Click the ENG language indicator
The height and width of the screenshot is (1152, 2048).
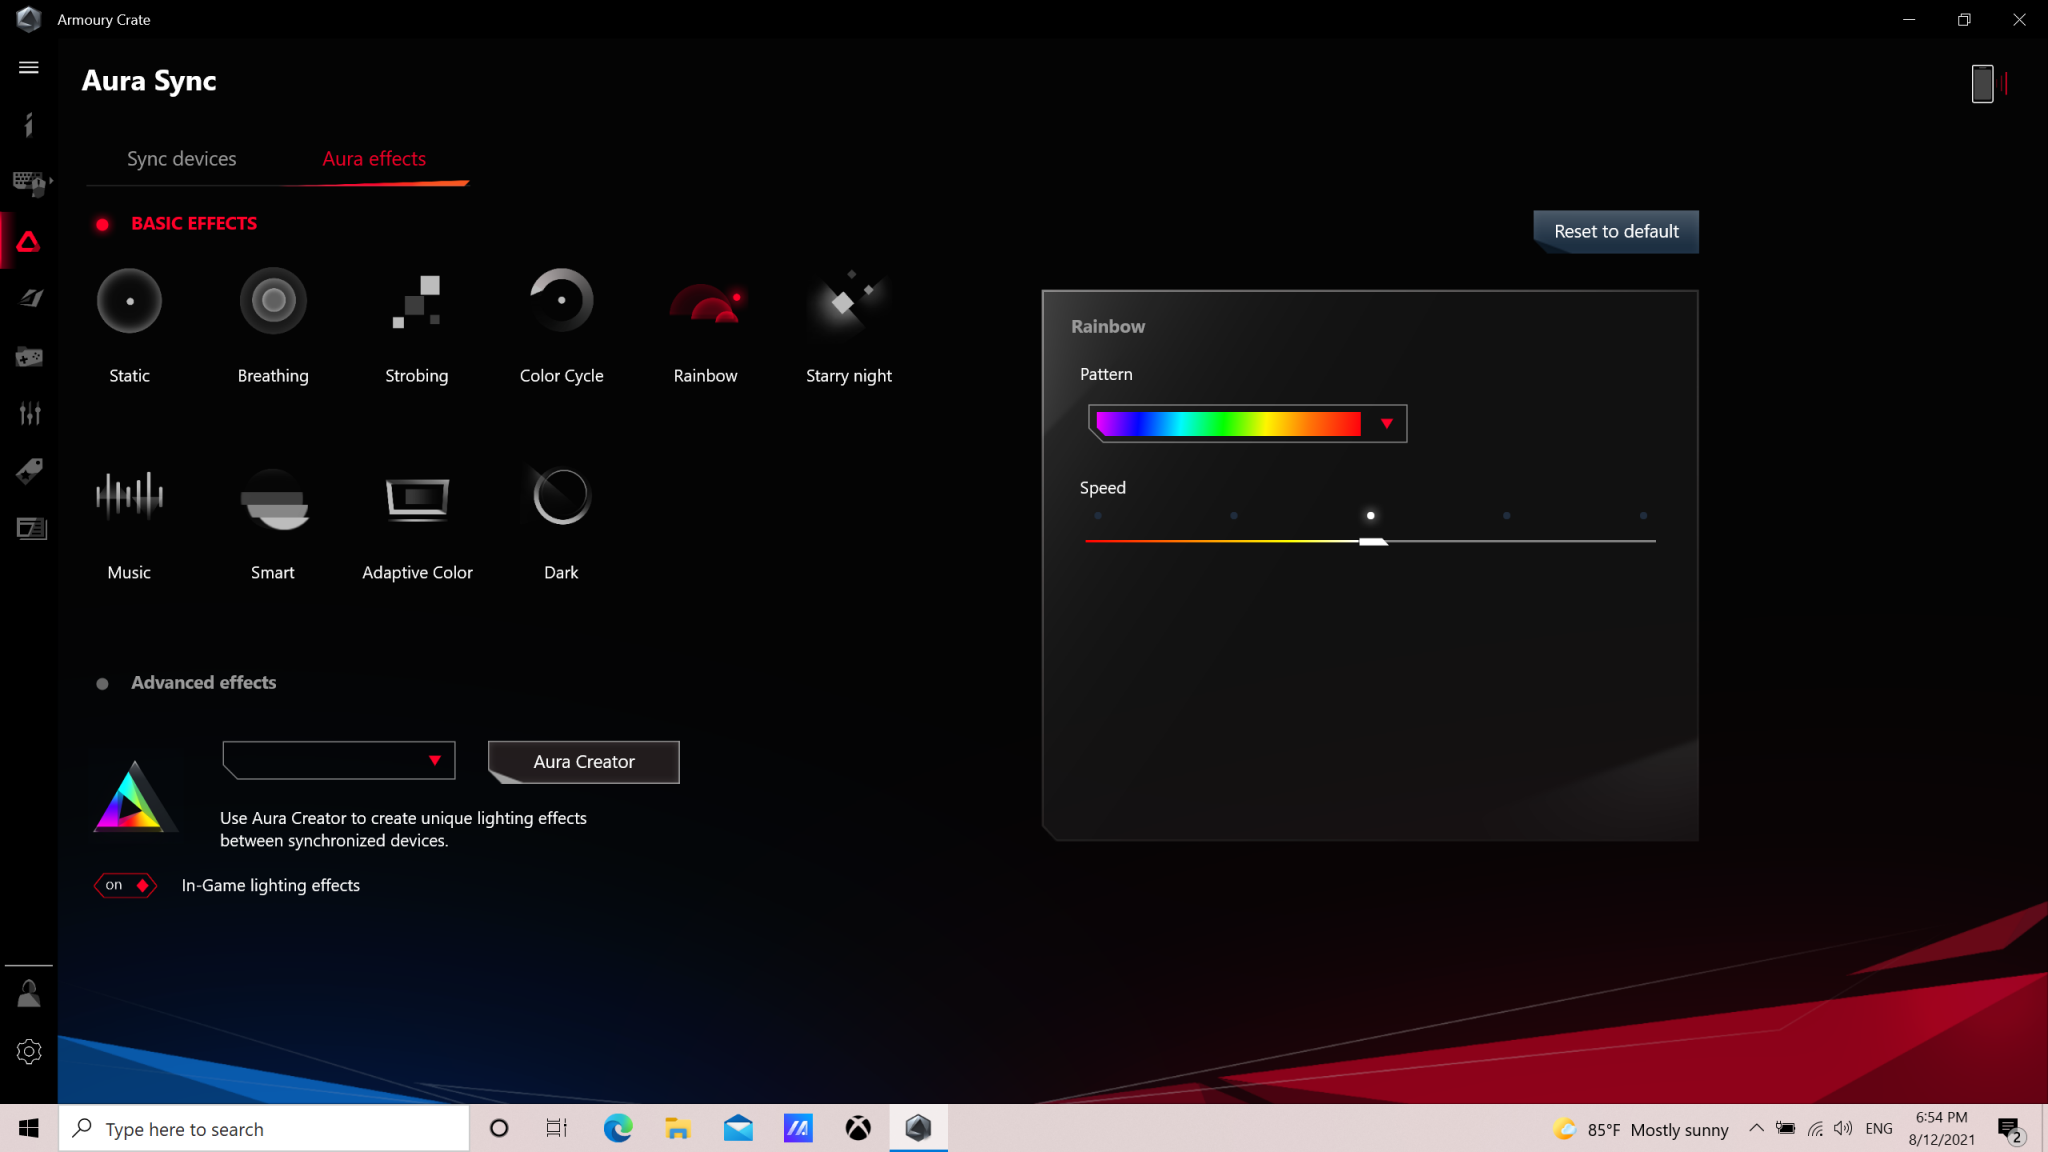click(1879, 1128)
